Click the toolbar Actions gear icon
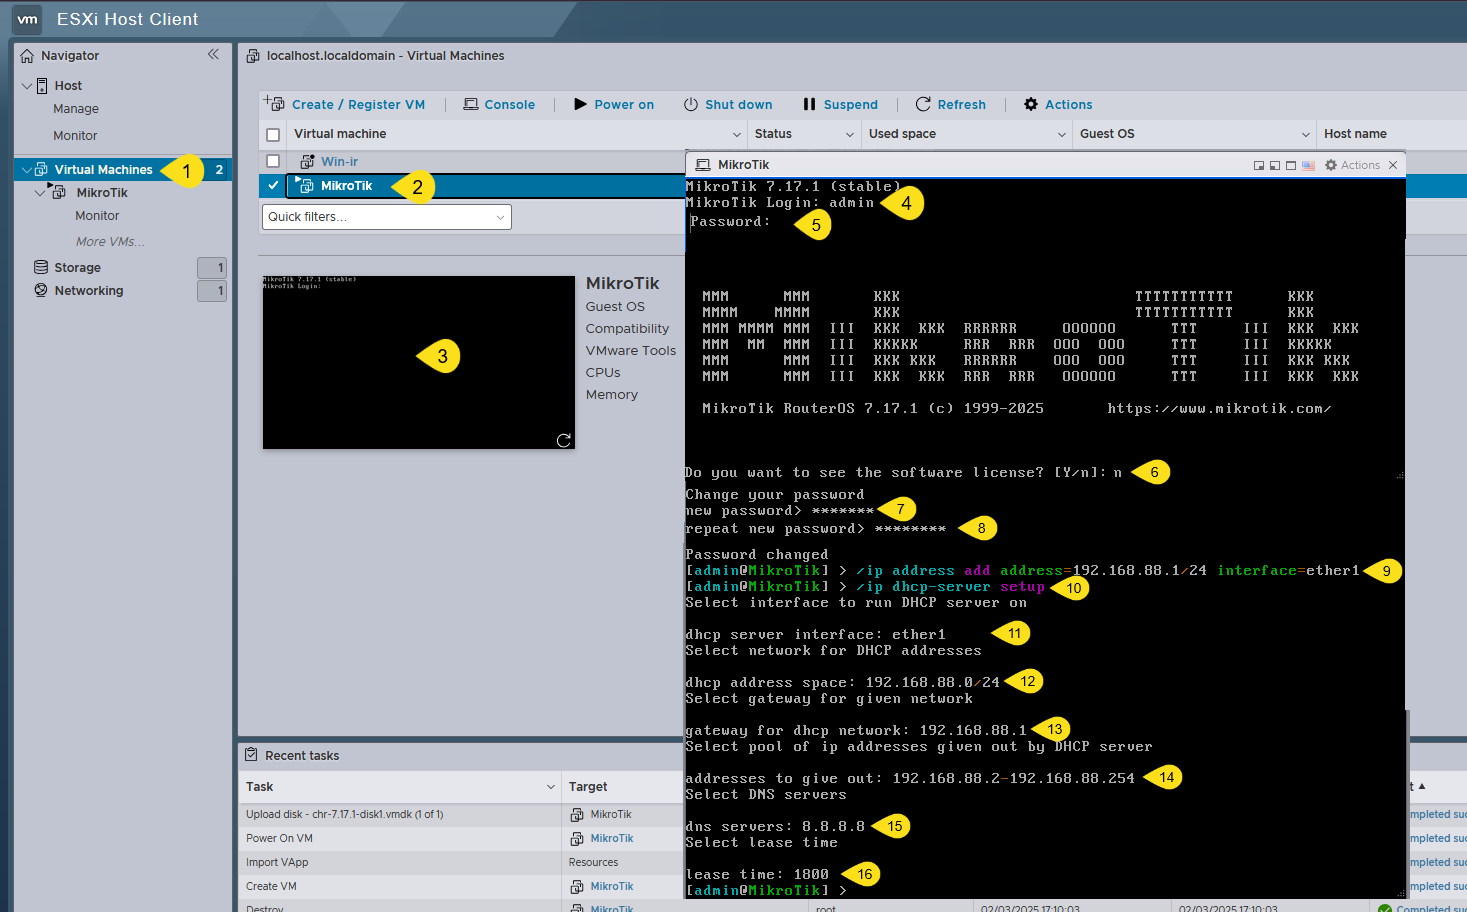The image size is (1467, 912). (1031, 104)
